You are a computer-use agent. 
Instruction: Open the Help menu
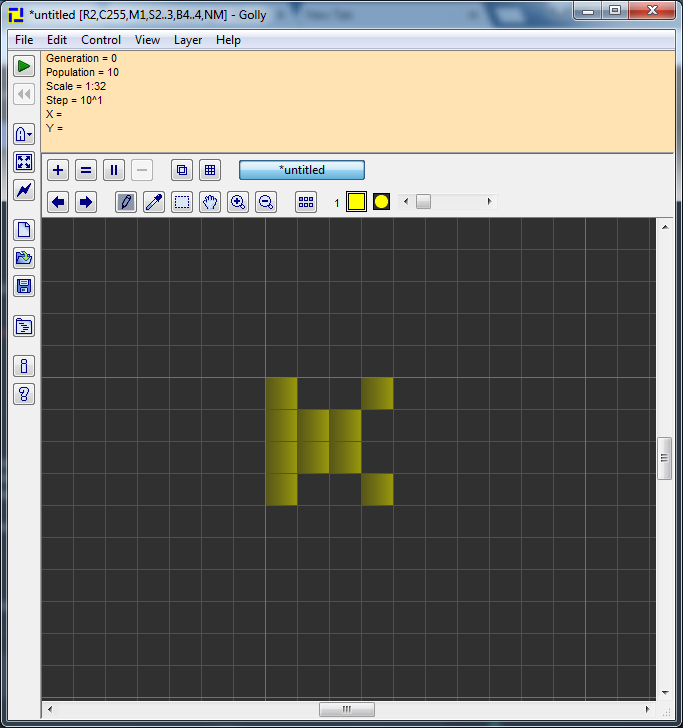[228, 40]
